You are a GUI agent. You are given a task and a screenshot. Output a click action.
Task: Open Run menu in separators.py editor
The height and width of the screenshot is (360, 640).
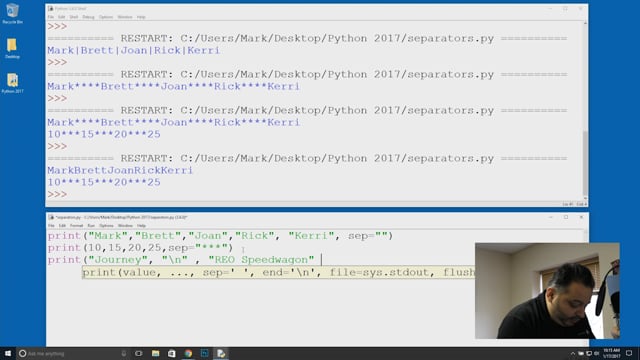[91, 226]
